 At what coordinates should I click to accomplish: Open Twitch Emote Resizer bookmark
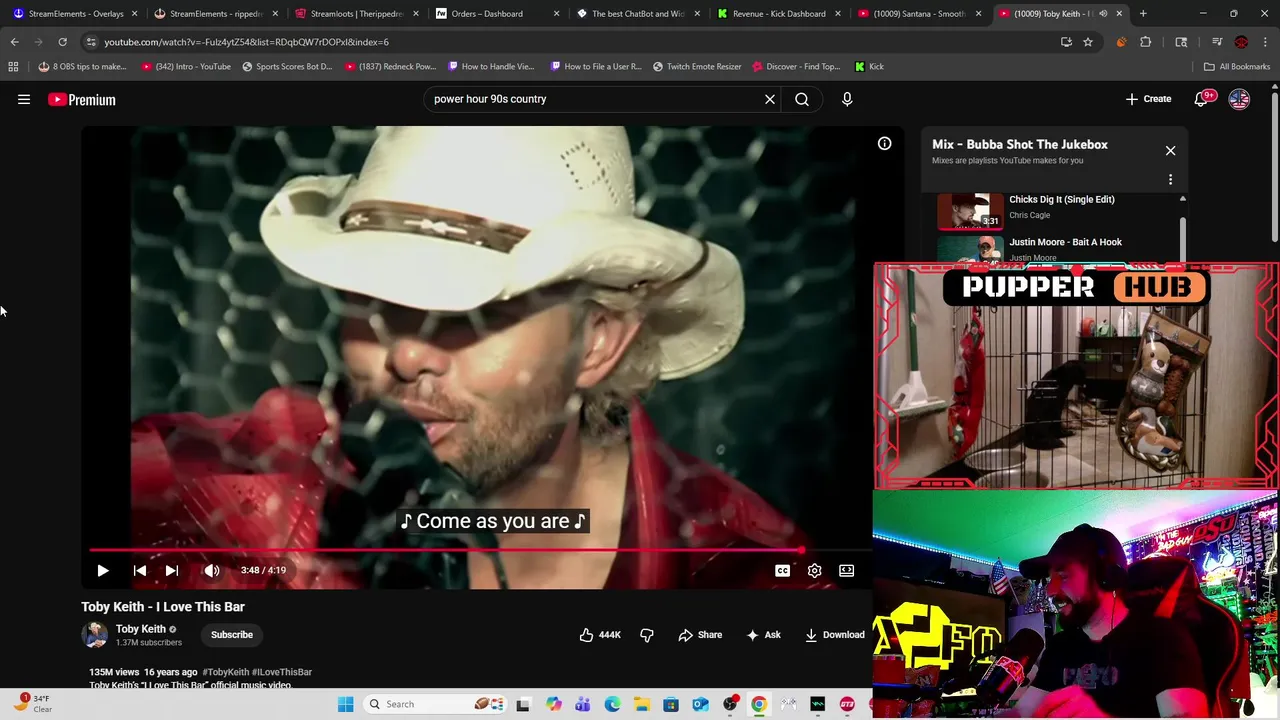click(697, 67)
